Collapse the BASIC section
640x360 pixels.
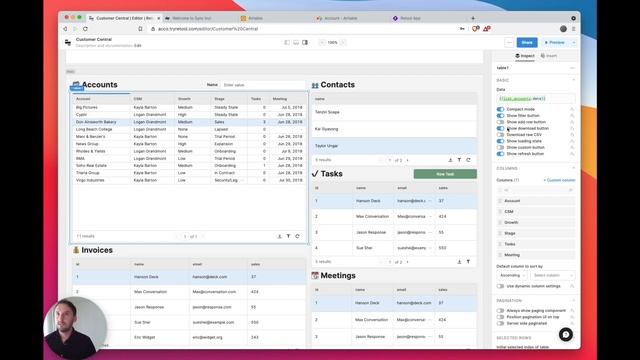[x=573, y=80]
